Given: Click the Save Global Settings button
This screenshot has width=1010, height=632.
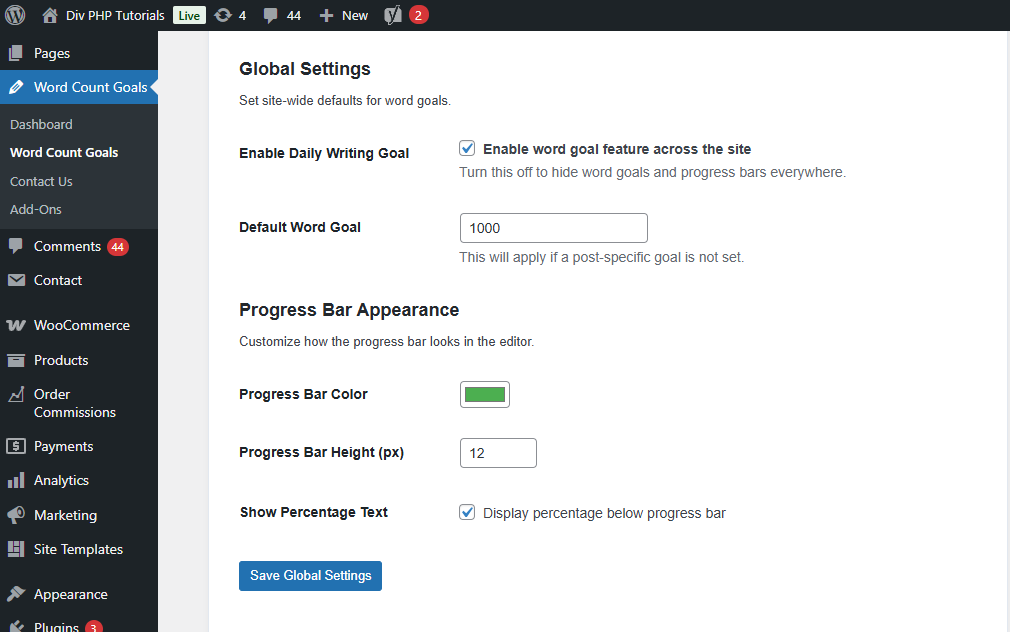Looking at the screenshot, I should coord(310,576).
